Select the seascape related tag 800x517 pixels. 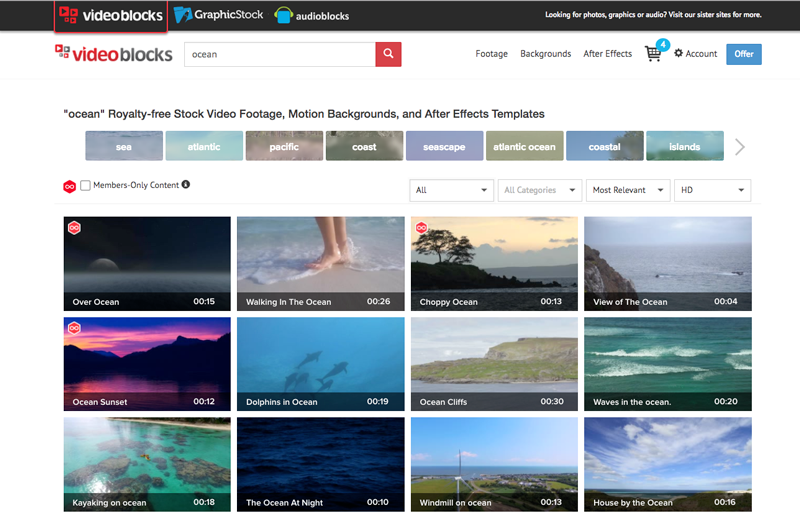(x=444, y=146)
